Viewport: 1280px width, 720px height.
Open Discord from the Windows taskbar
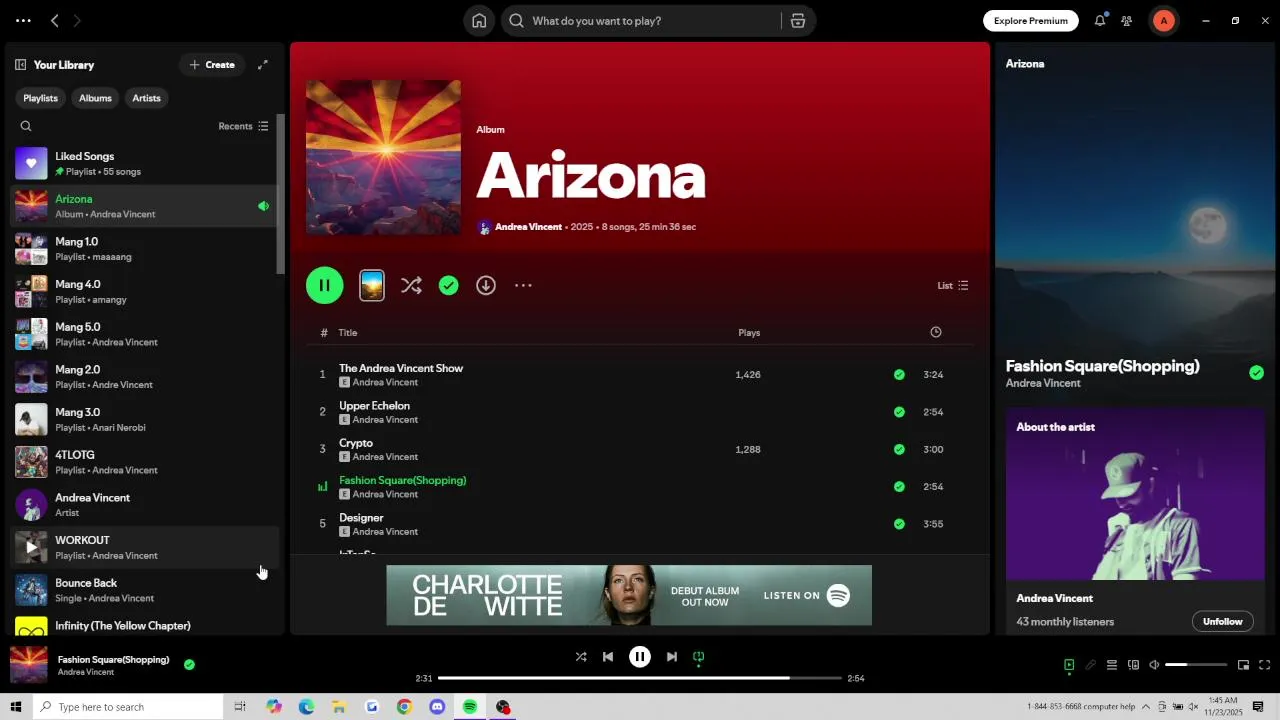(437, 707)
